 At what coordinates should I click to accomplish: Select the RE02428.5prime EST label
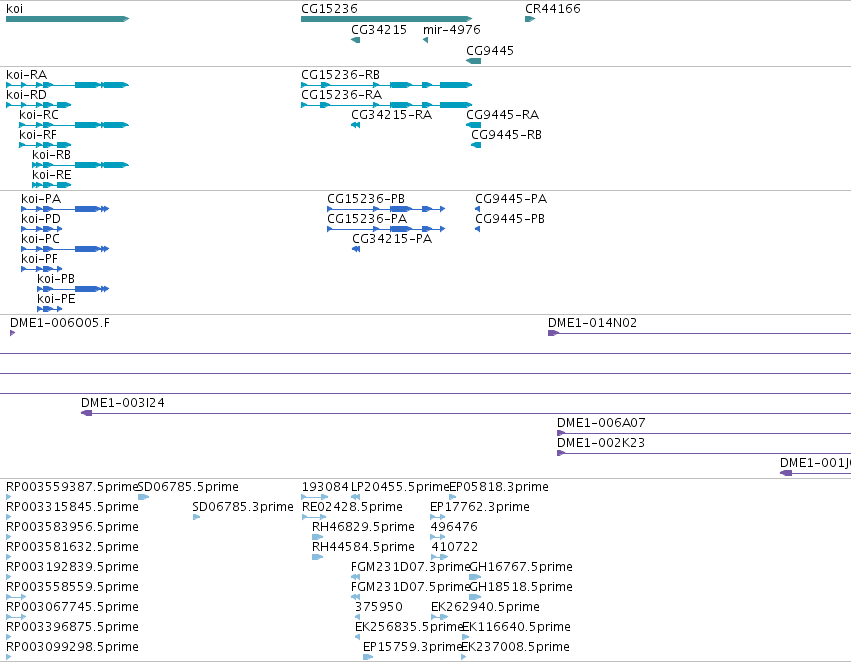(x=352, y=507)
